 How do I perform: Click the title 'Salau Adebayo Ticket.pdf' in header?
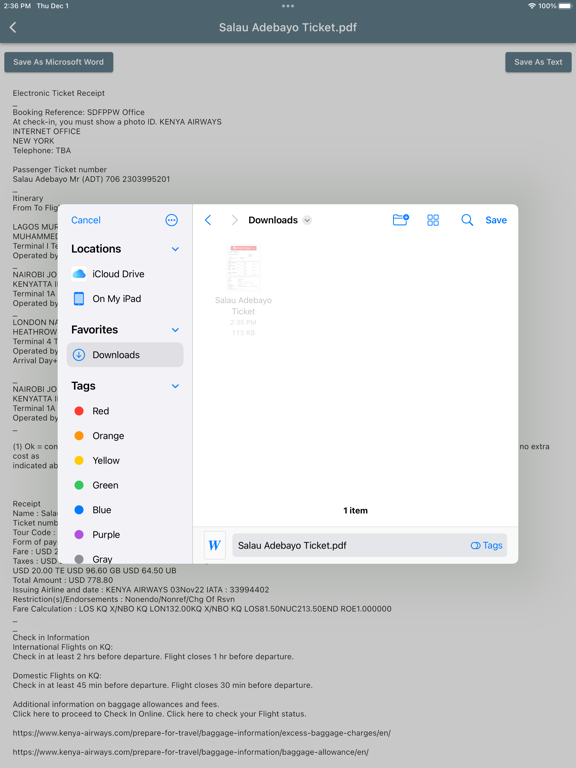(x=288, y=27)
